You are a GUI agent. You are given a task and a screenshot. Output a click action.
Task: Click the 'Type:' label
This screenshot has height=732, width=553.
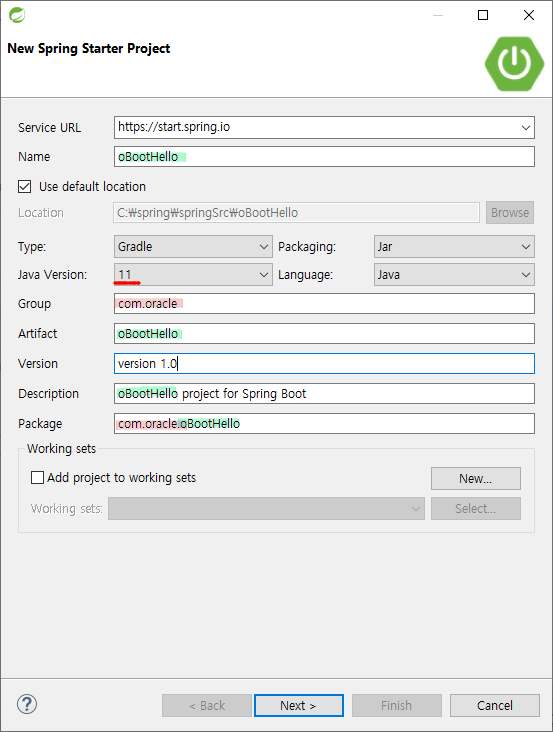point(32,247)
